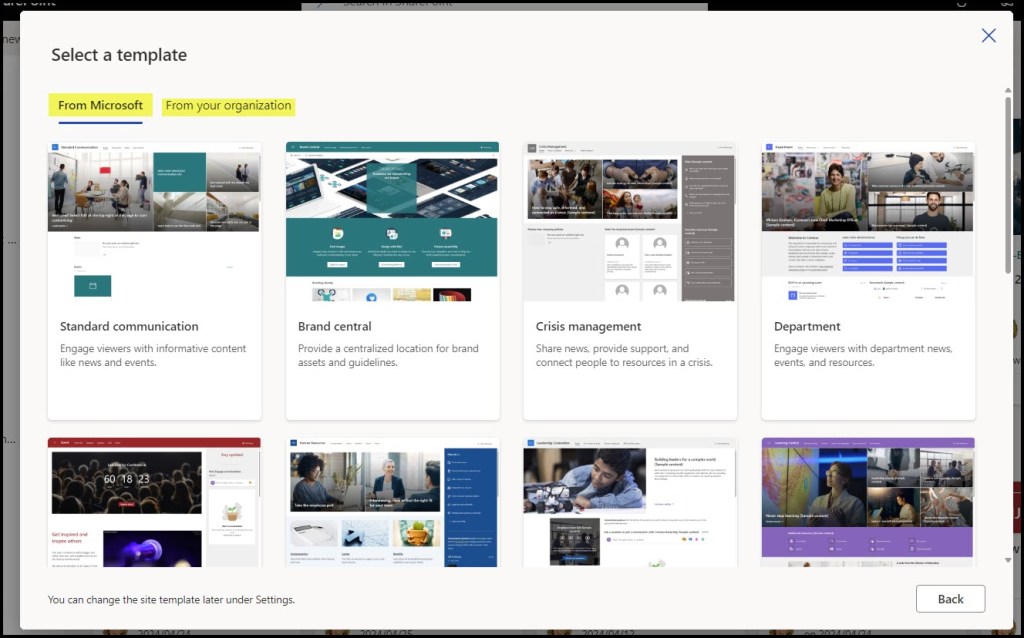The height and width of the screenshot is (638, 1024).
Task: Click the Brand central description text
Action: pos(388,355)
